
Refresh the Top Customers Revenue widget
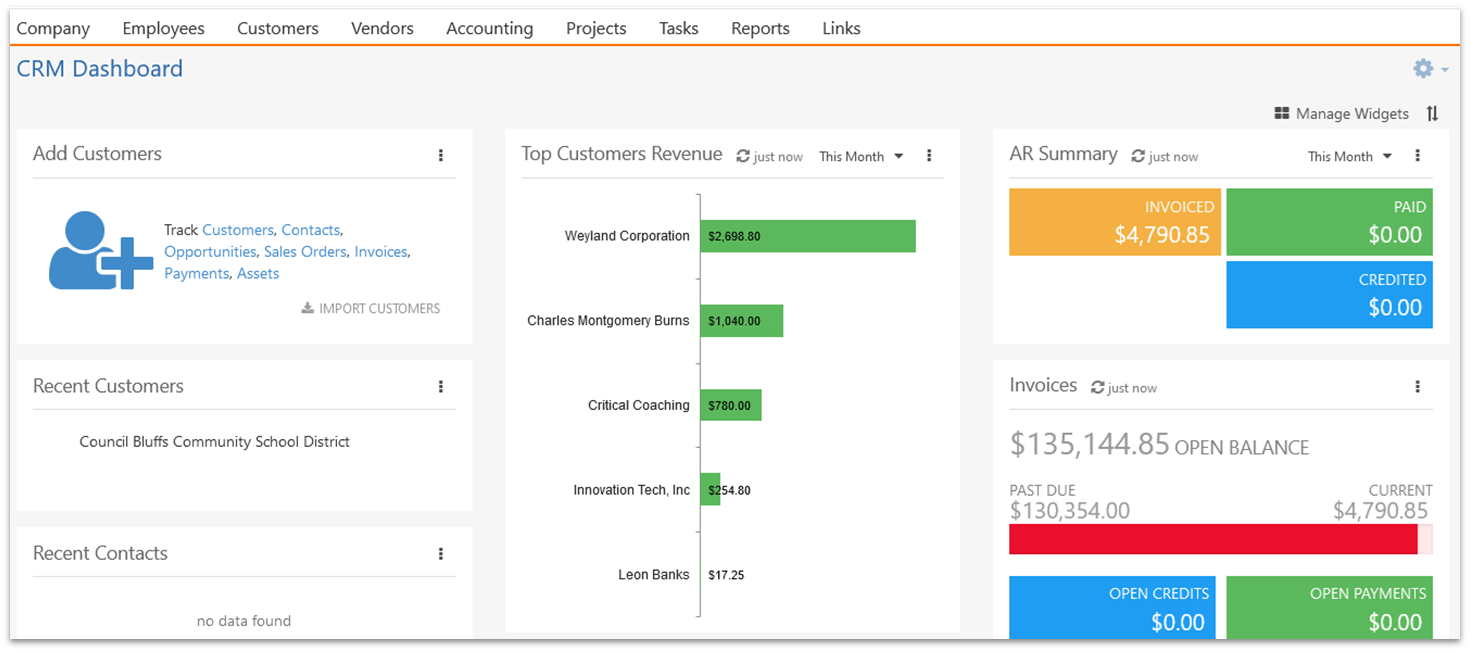pos(743,156)
